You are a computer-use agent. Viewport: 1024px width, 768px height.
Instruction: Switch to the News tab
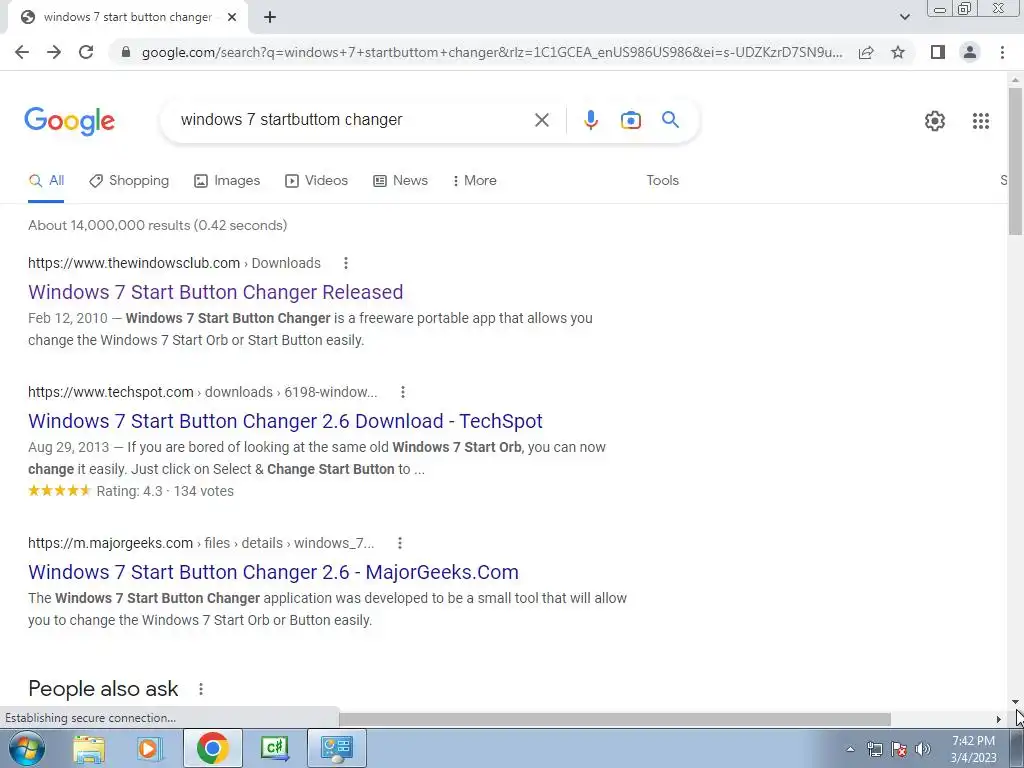pos(400,181)
